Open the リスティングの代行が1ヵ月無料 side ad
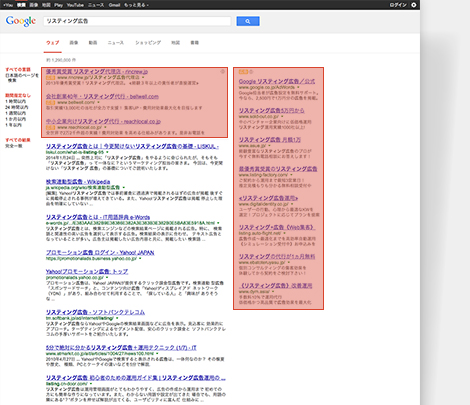 [277, 256]
